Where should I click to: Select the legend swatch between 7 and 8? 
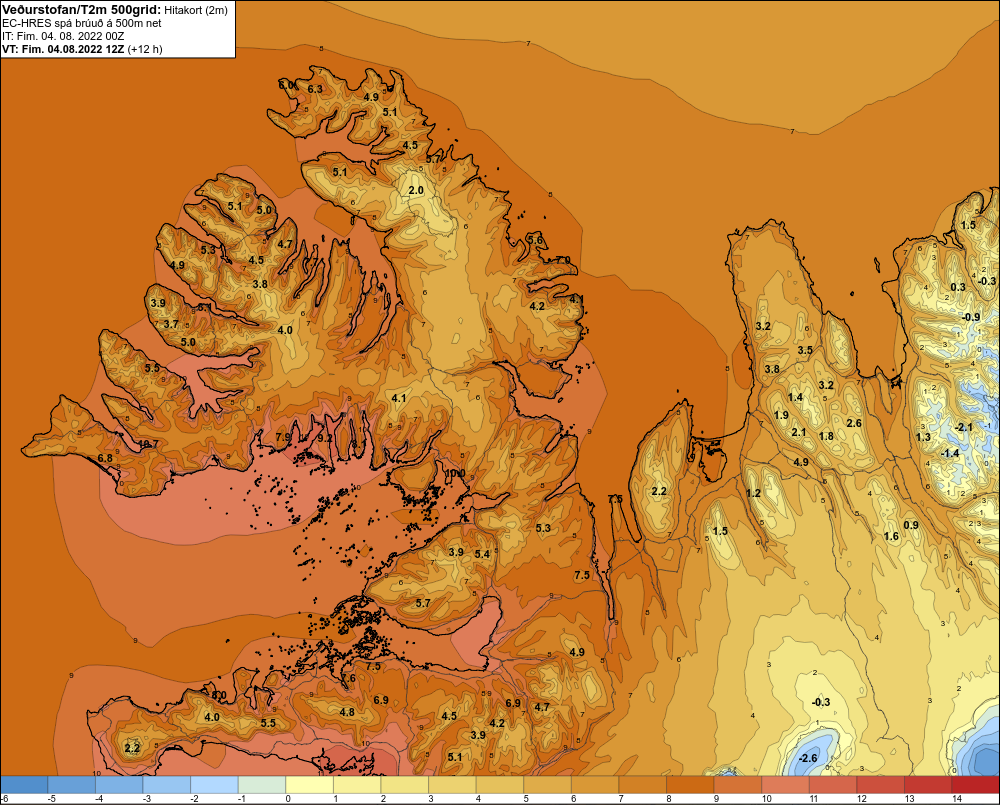pyautogui.click(x=643, y=785)
